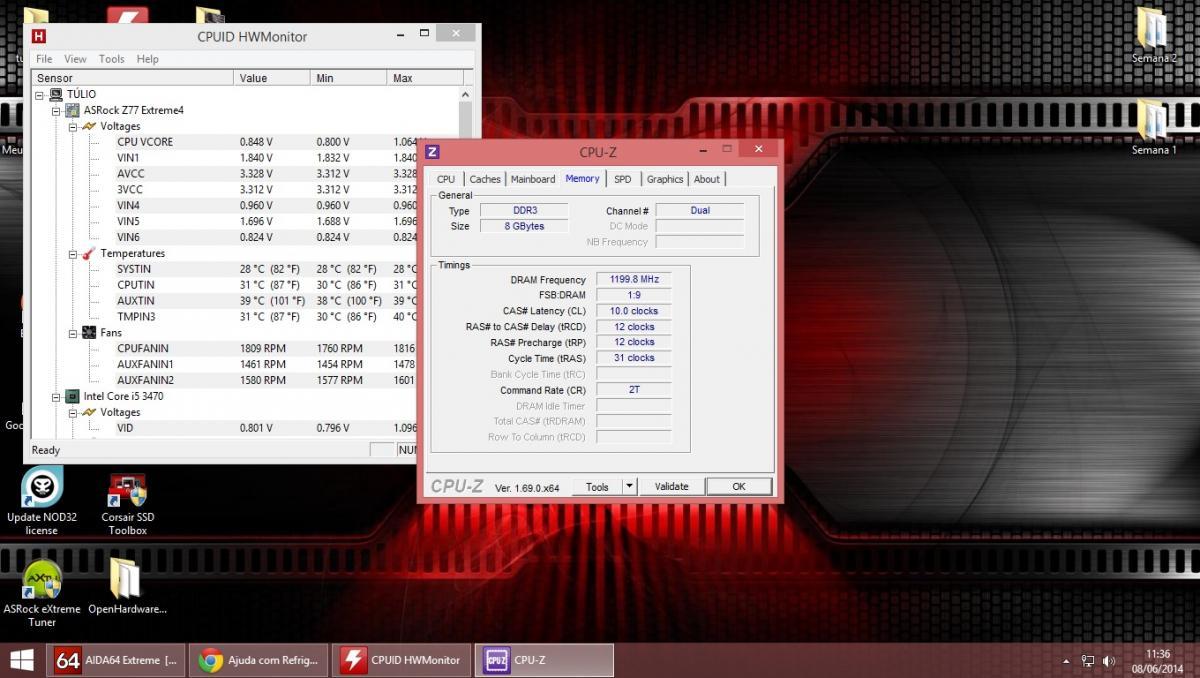Click the Channel # field showing Dual

(700, 211)
